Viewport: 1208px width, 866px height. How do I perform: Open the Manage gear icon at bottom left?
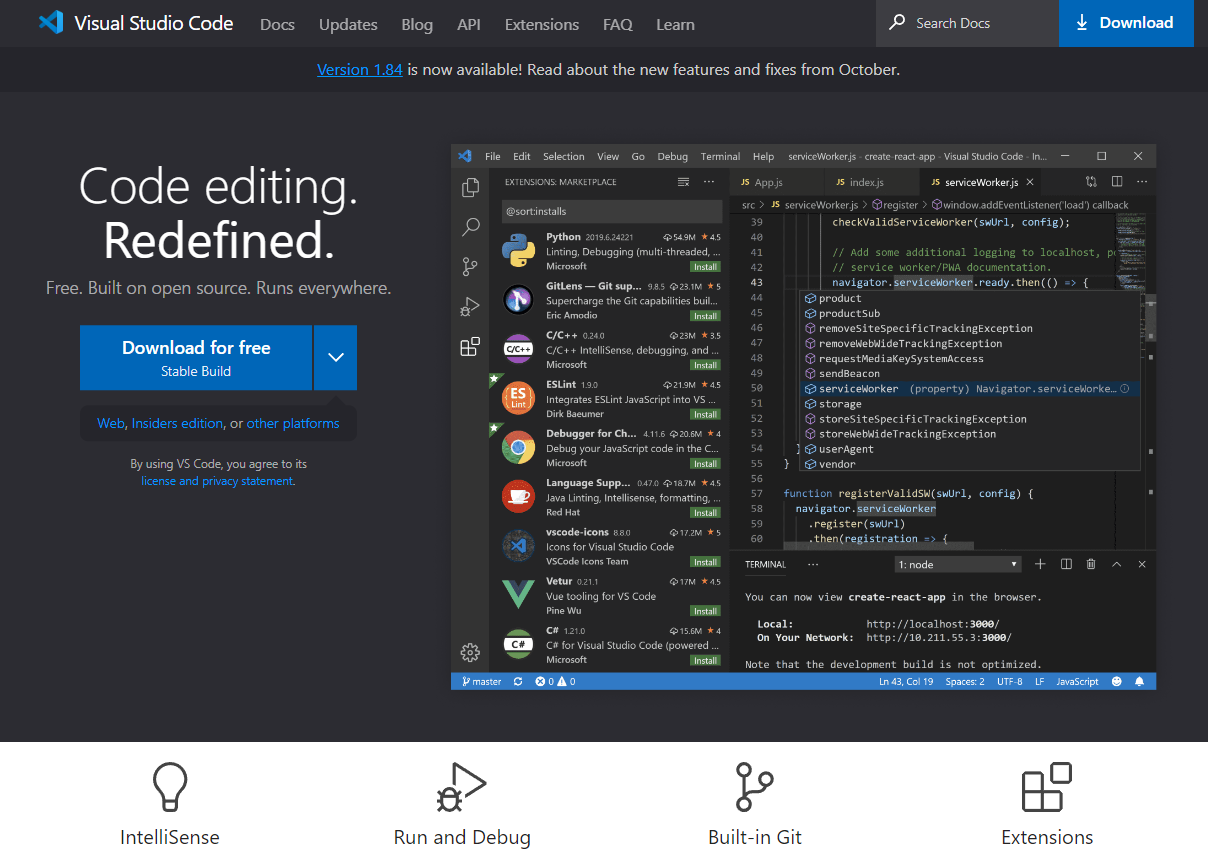470,652
